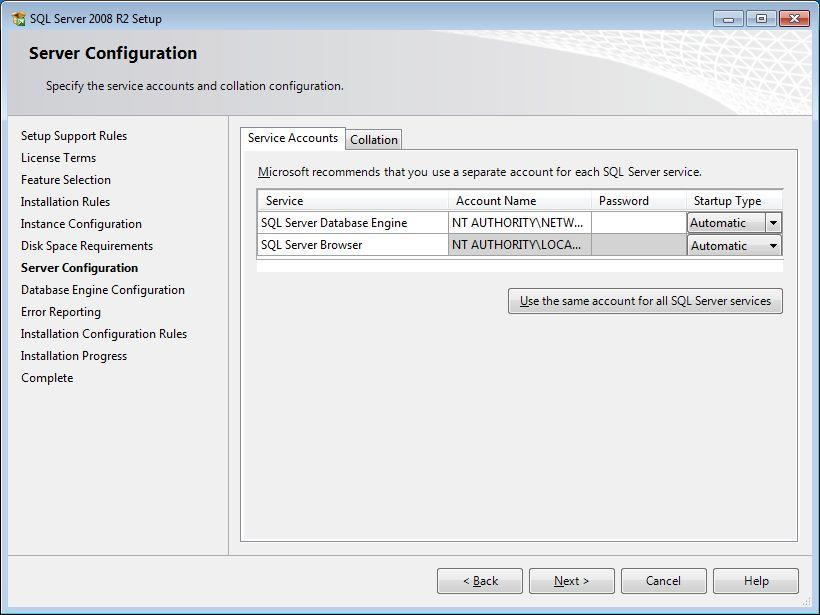
Task: Click Setup Support Rules step
Action: [74, 136]
